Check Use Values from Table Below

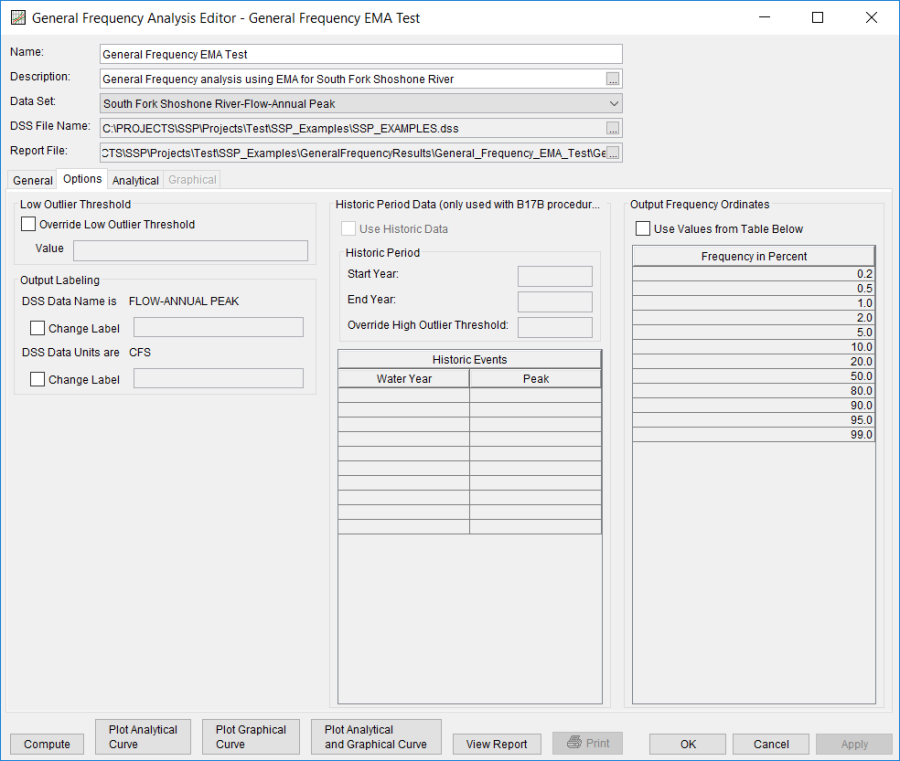pos(643,228)
